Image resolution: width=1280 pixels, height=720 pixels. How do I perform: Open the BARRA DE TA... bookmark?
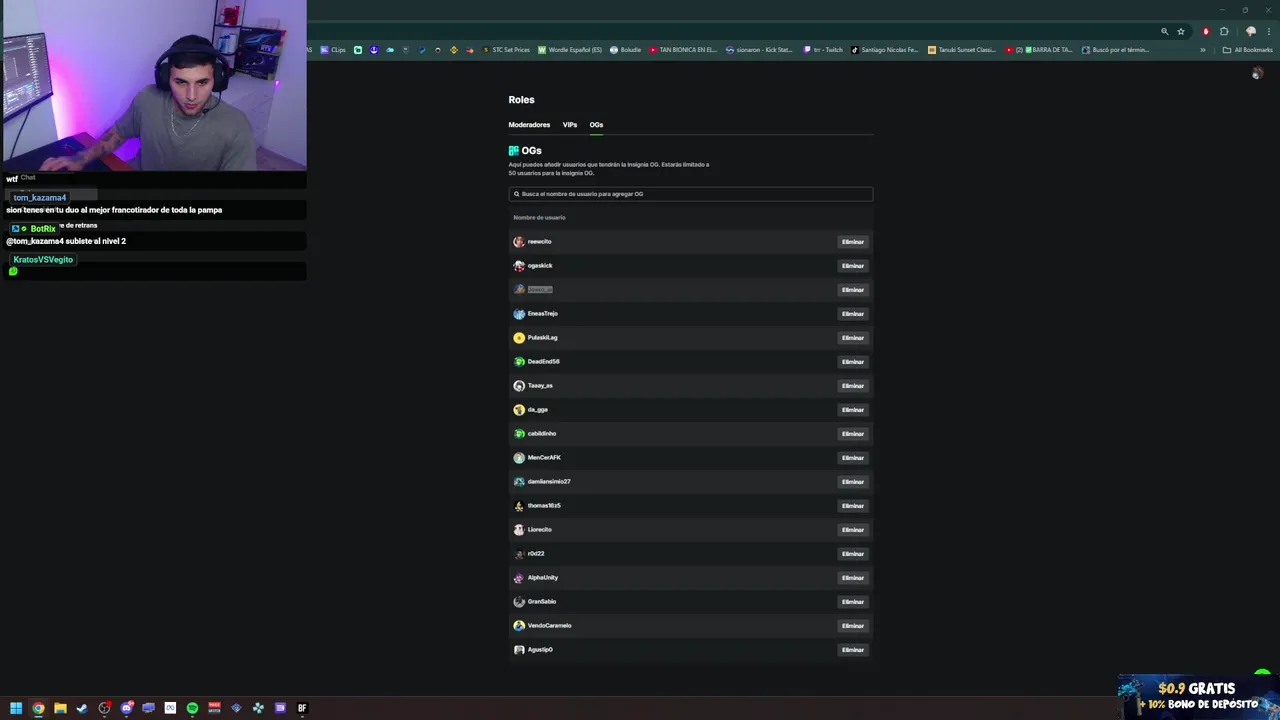pyautogui.click(x=1039, y=50)
